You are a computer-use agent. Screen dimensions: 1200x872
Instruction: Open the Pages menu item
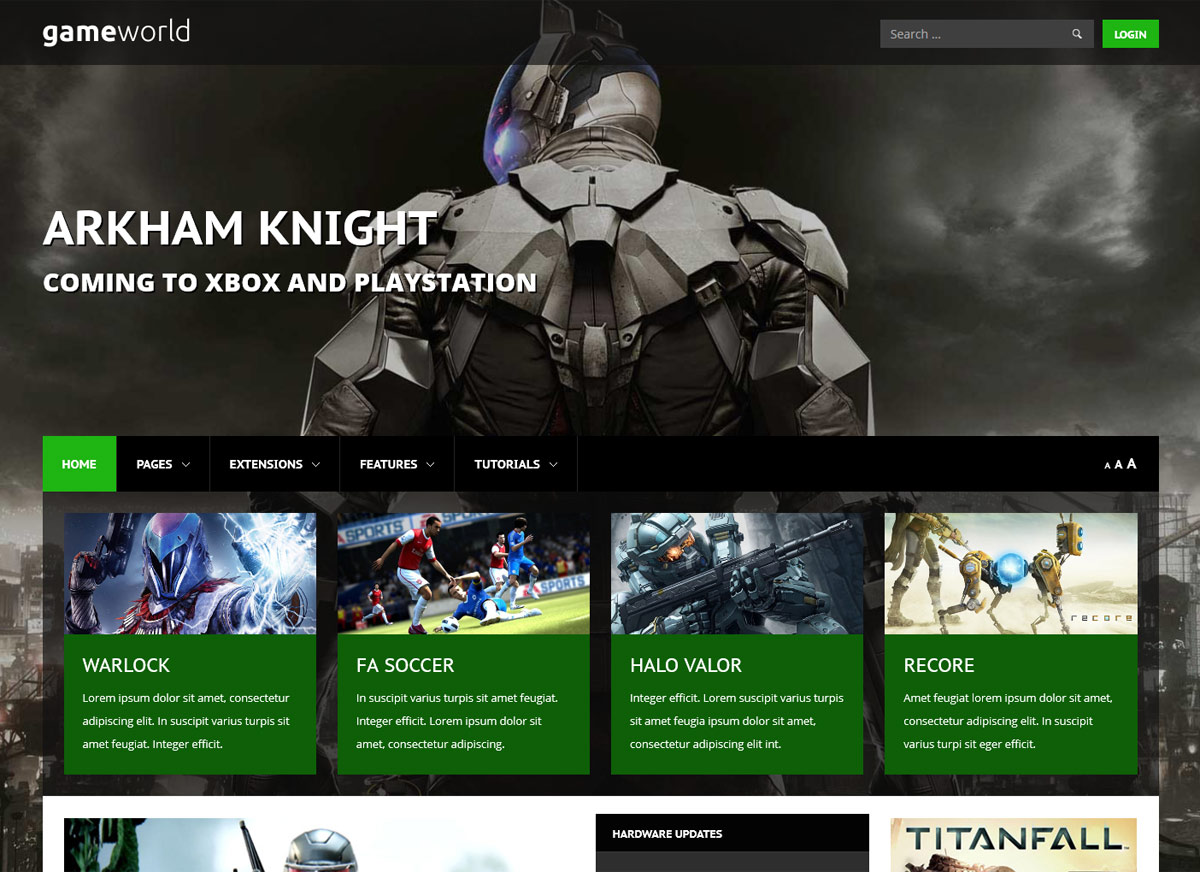(x=163, y=464)
